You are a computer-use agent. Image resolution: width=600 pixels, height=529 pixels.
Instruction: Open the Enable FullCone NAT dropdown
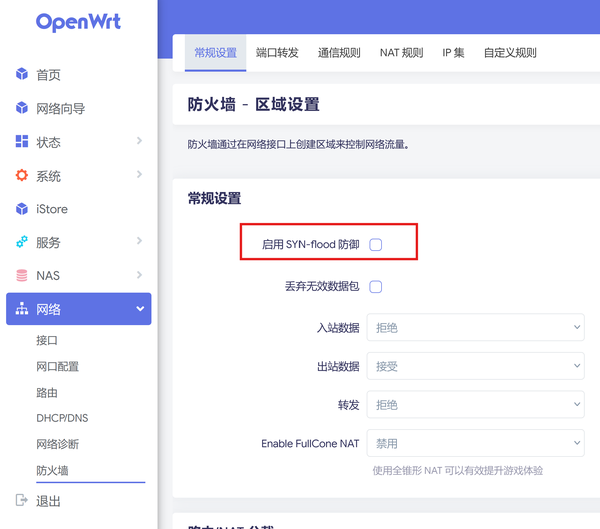point(475,443)
